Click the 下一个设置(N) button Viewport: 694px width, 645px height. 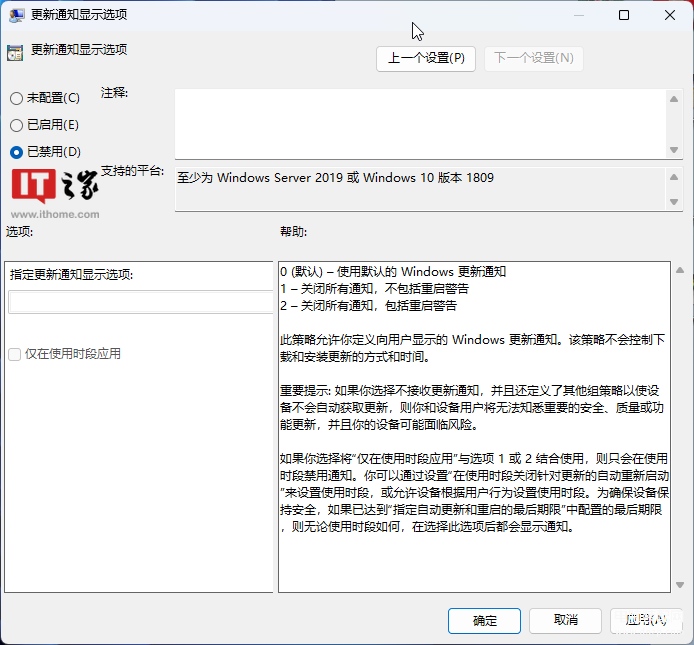[534, 58]
